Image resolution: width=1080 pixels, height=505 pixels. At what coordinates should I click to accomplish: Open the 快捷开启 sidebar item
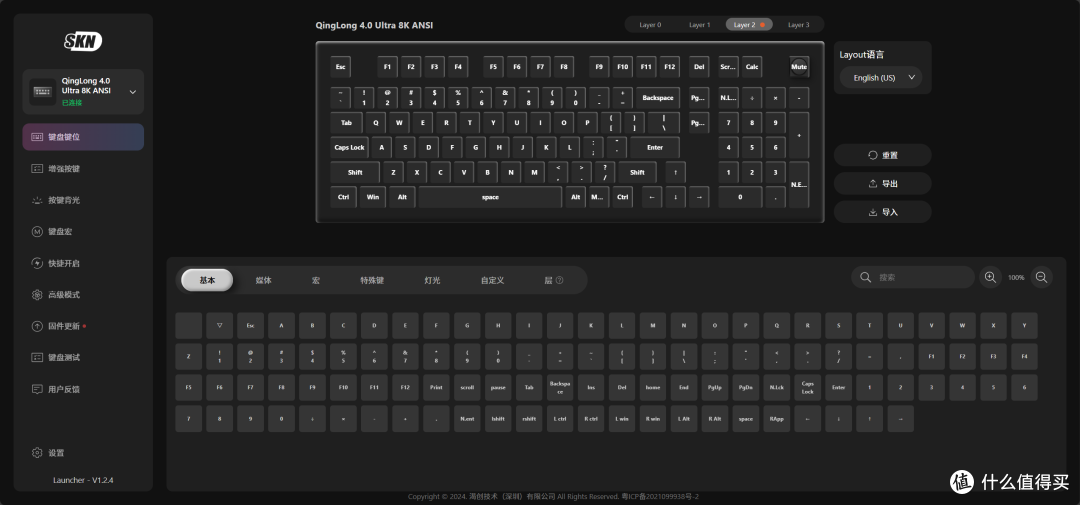click(83, 263)
